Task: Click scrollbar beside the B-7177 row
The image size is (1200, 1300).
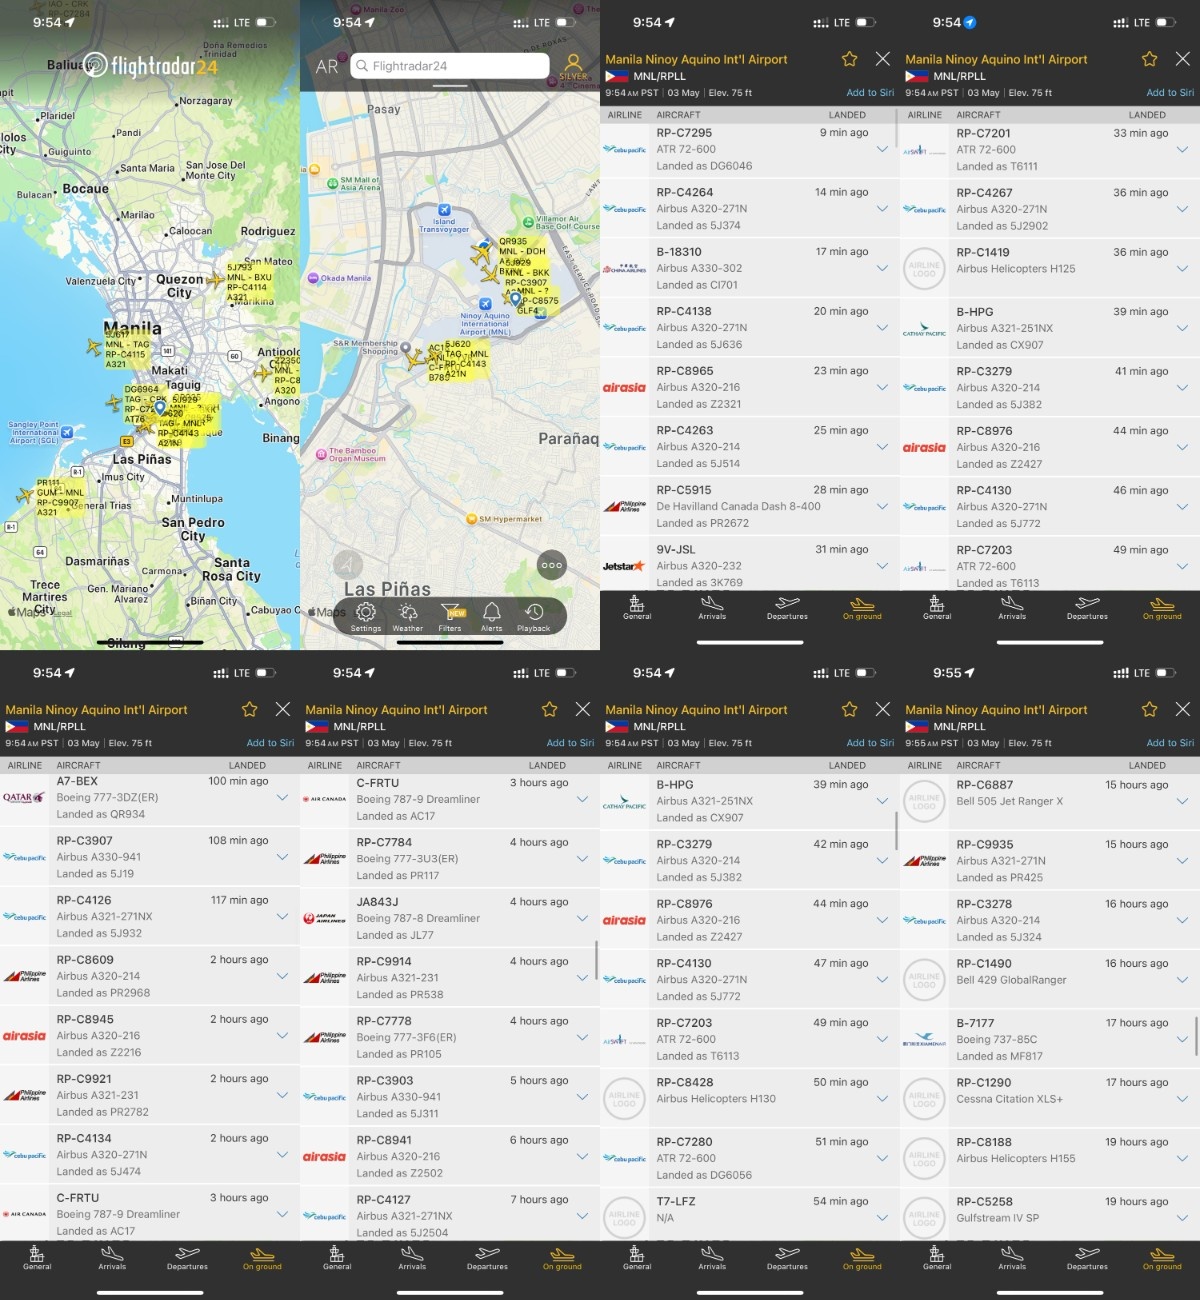Action: tap(1197, 1036)
